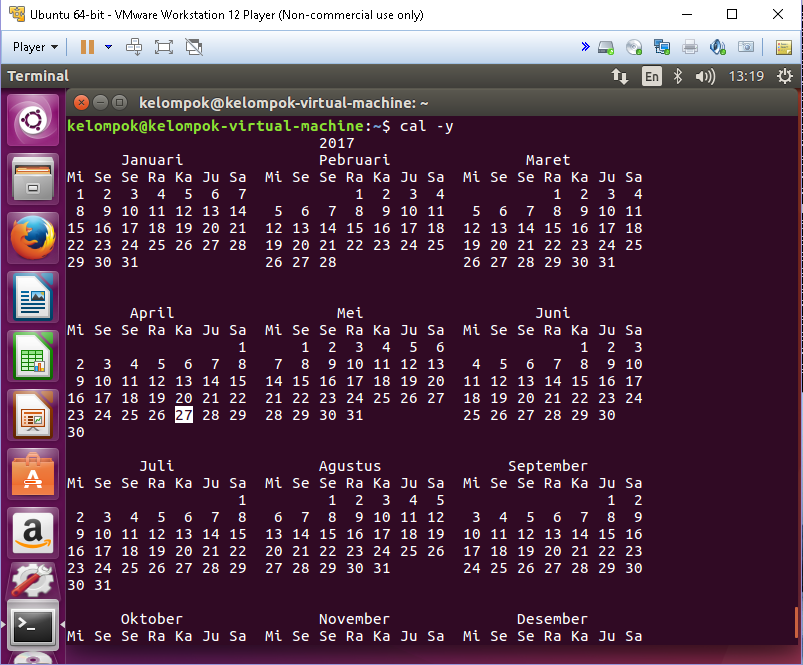
Task: Pause the virtual machine
Action: coord(88,47)
